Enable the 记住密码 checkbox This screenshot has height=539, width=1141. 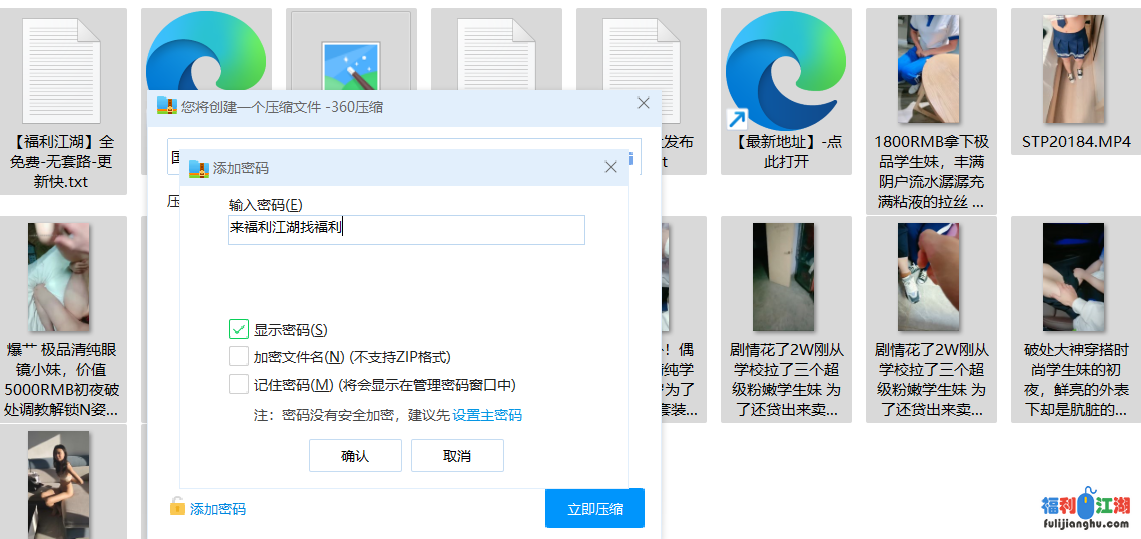coord(239,385)
